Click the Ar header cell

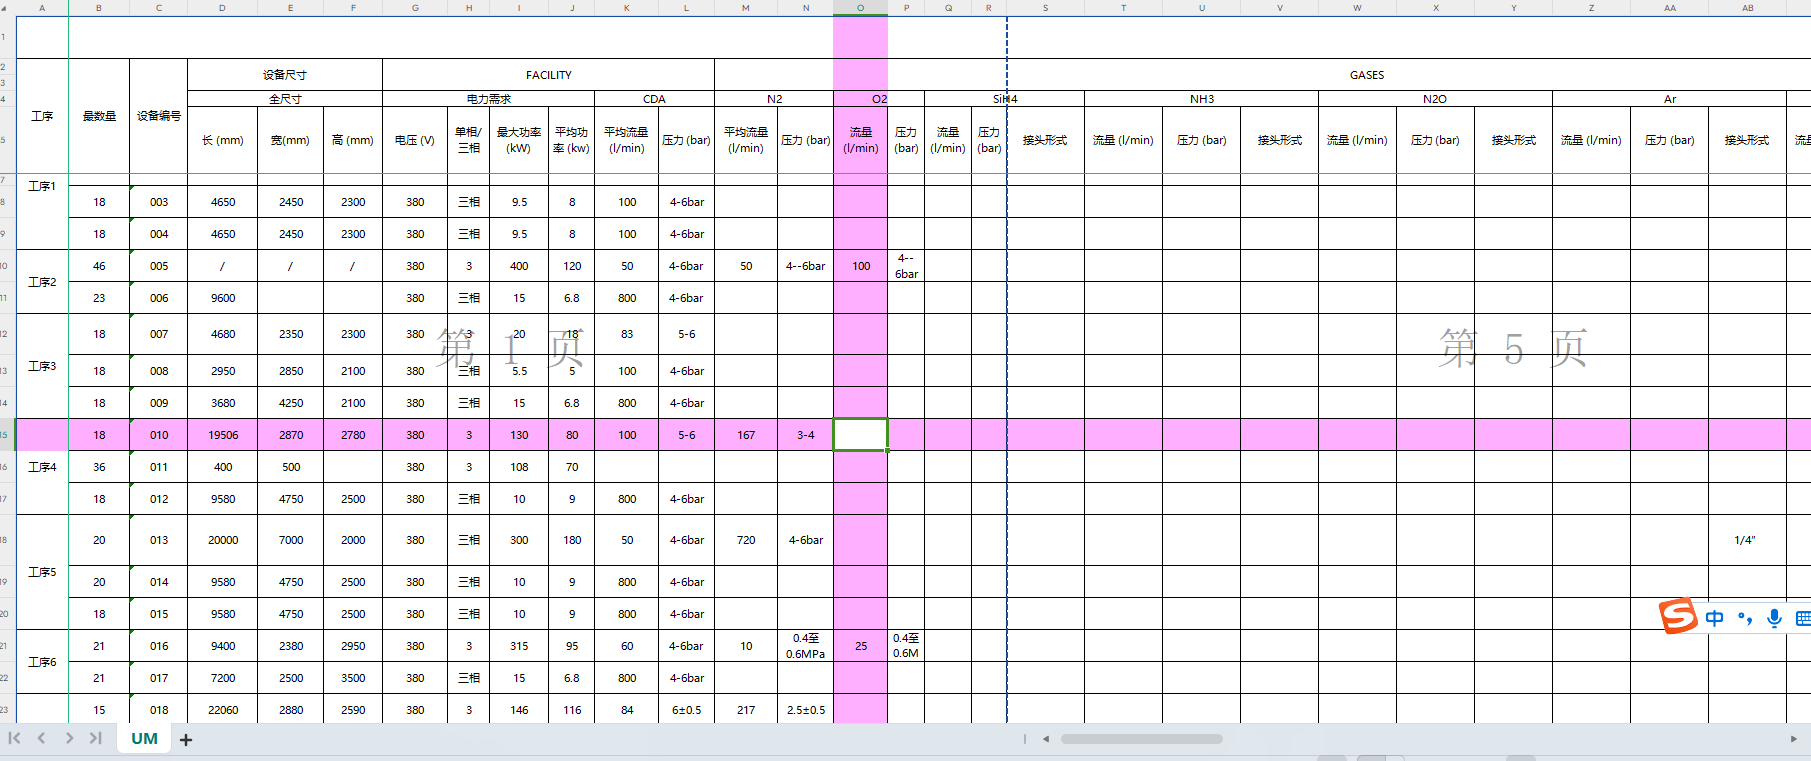pyautogui.click(x=1670, y=99)
